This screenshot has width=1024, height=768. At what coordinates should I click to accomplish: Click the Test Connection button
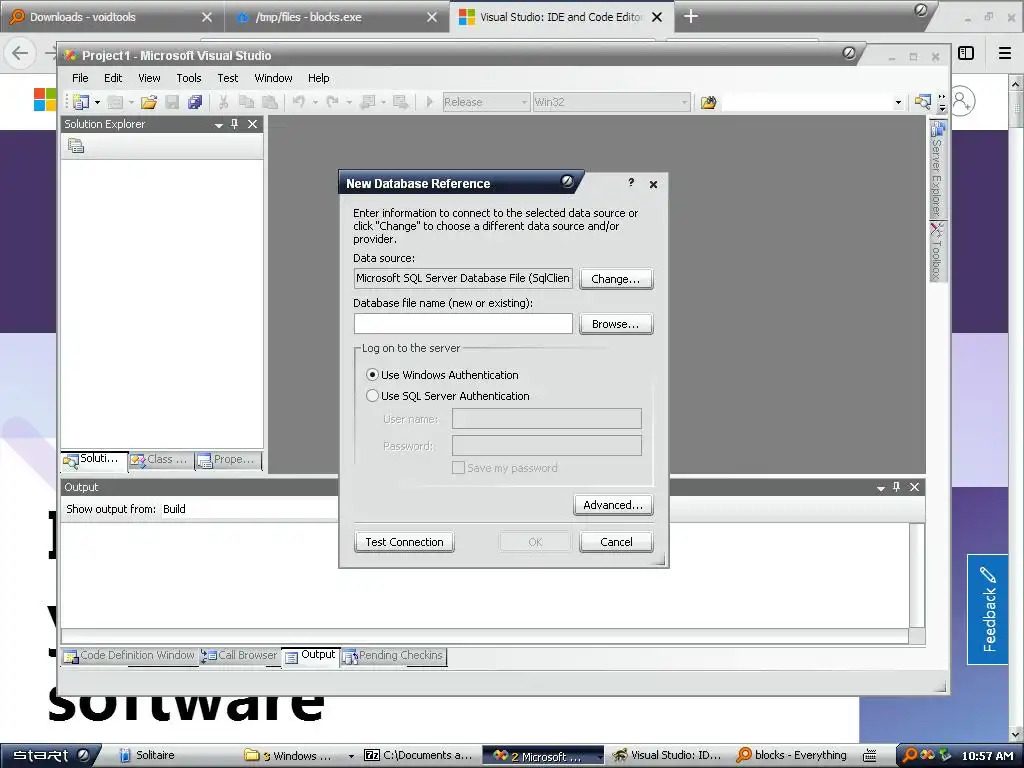pyautogui.click(x=404, y=542)
